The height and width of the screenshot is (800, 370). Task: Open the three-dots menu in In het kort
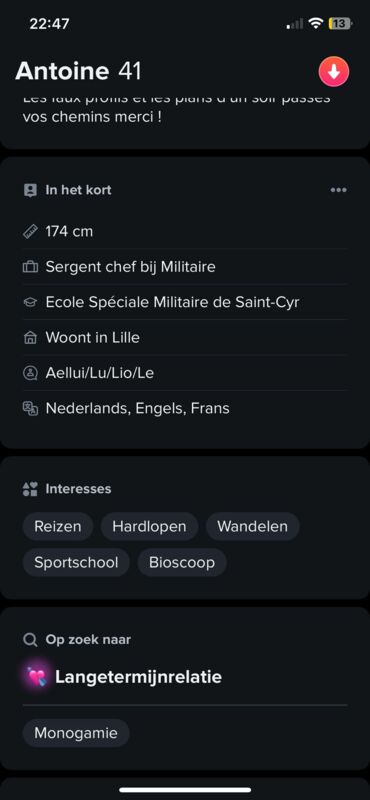tap(338, 190)
